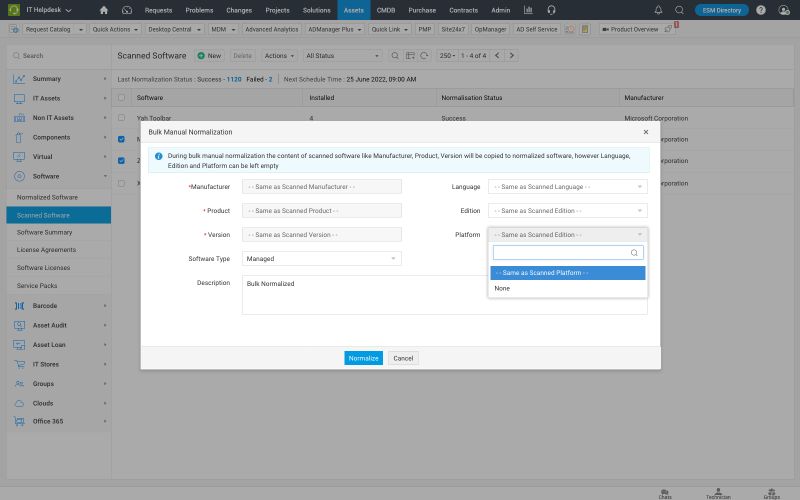Open the Software Type dropdown
This screenshot has width=800, height=500.
coord(321,259)
